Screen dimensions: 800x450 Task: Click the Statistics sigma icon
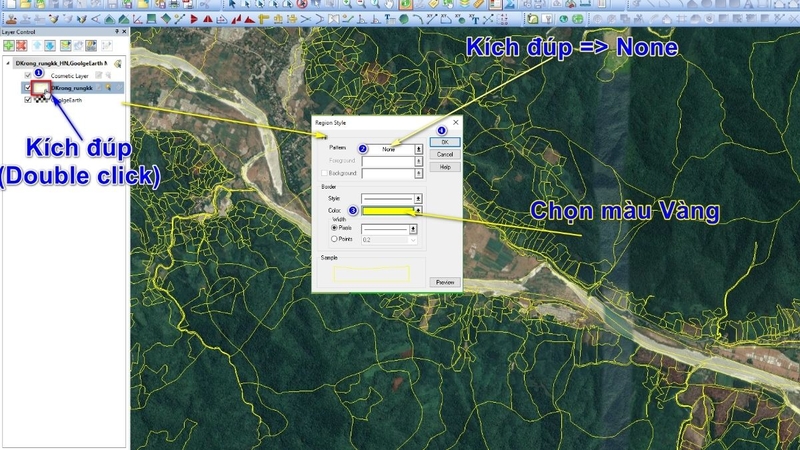click(510, 5)
